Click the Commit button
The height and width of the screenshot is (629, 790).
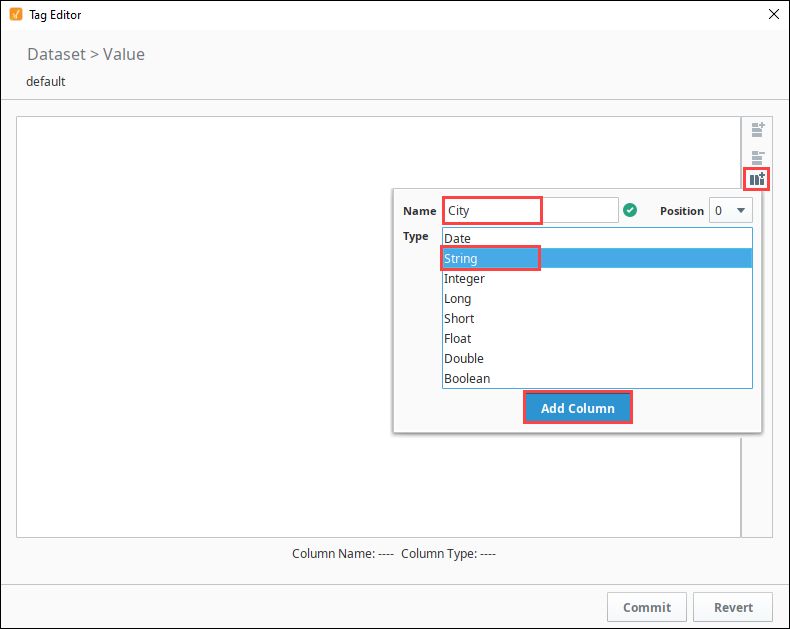(x=646, y=607)
